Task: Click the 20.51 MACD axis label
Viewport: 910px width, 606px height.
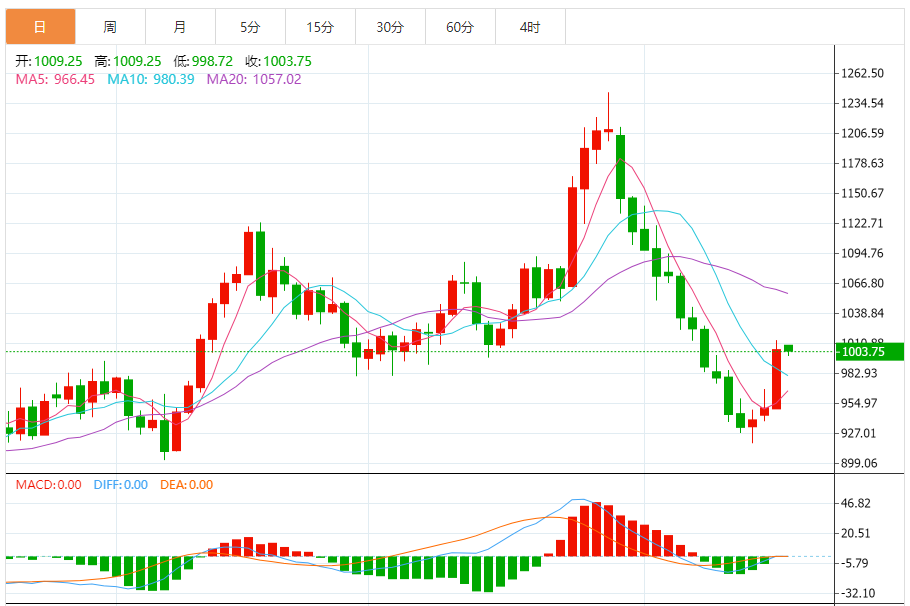Action: point(856,533)
